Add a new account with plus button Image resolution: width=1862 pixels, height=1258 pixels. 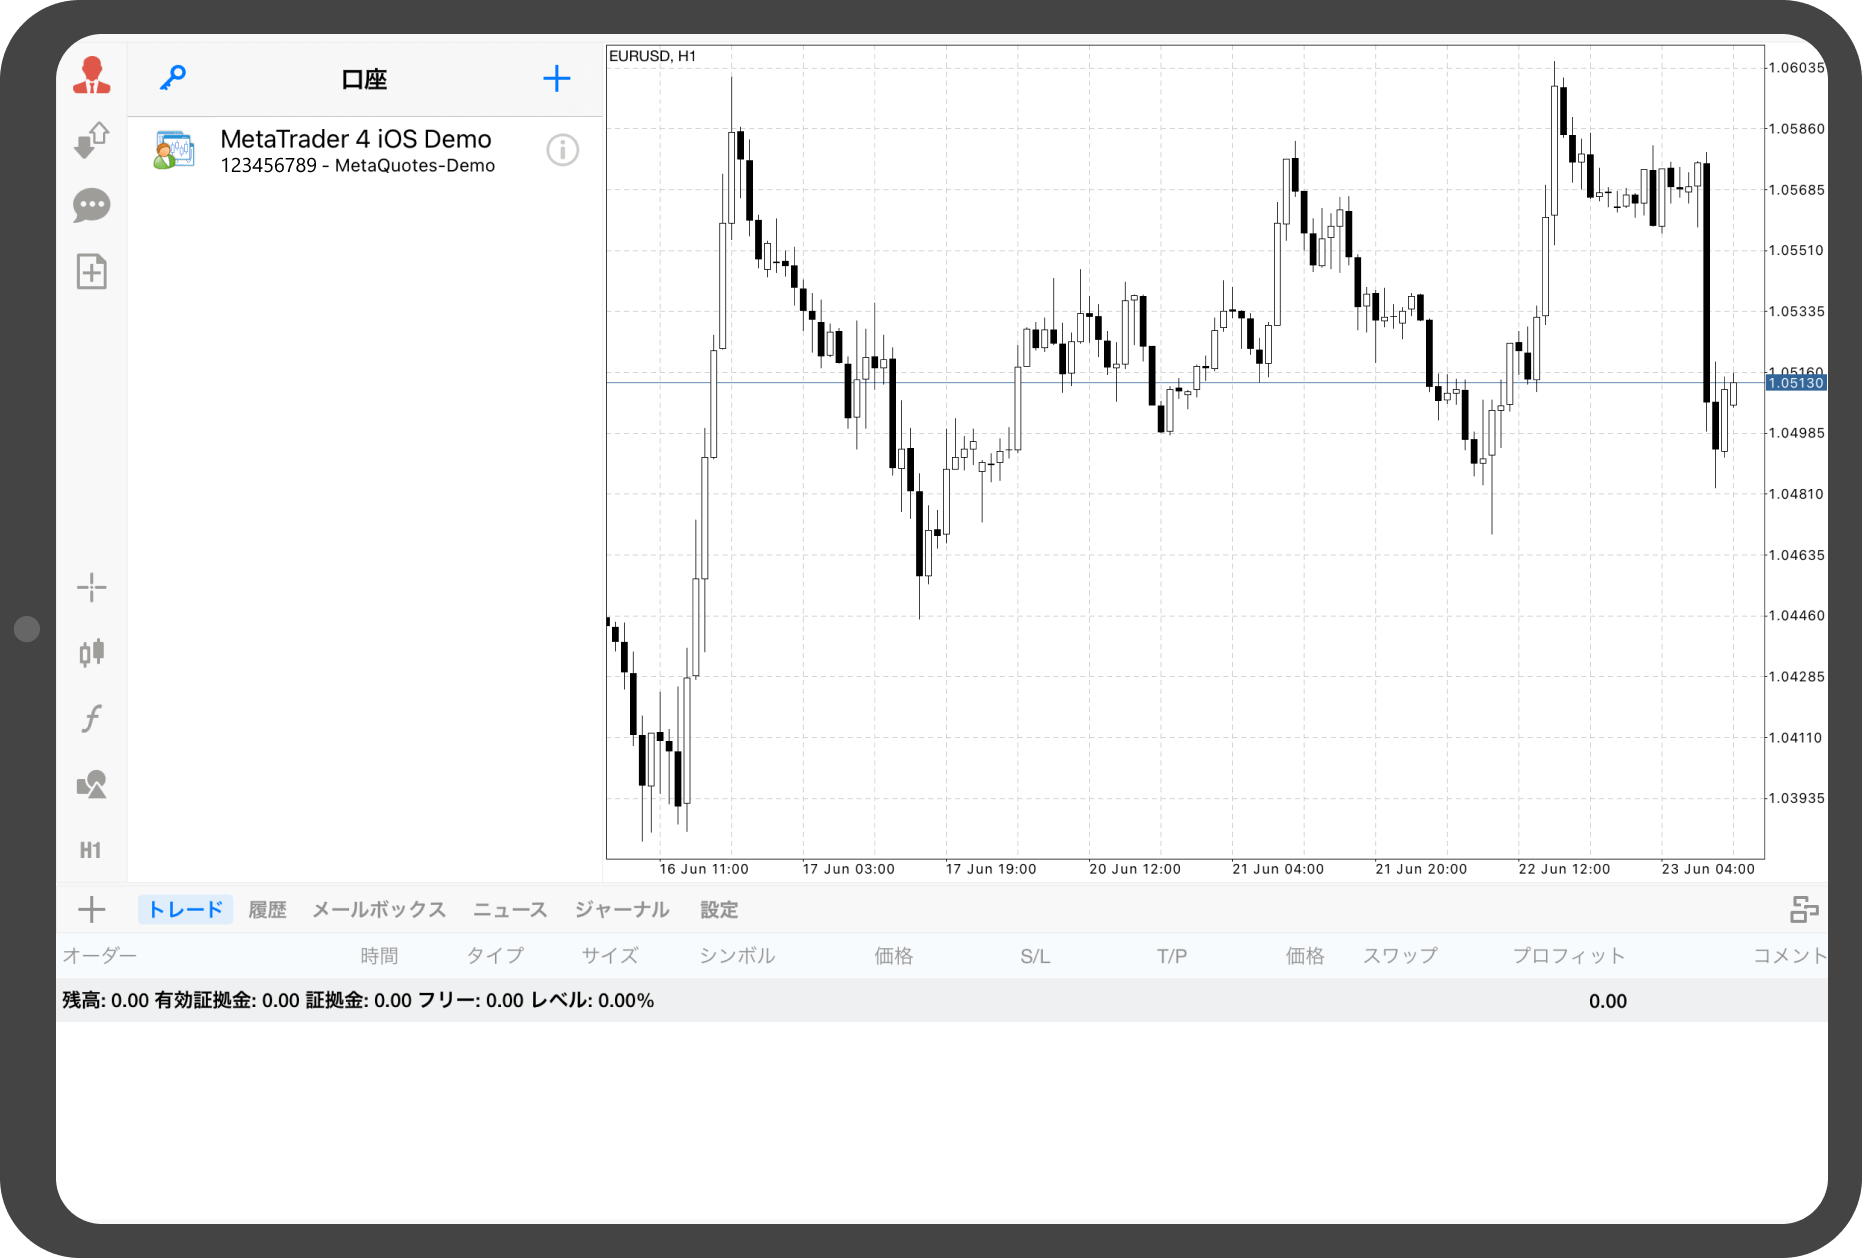556,79
